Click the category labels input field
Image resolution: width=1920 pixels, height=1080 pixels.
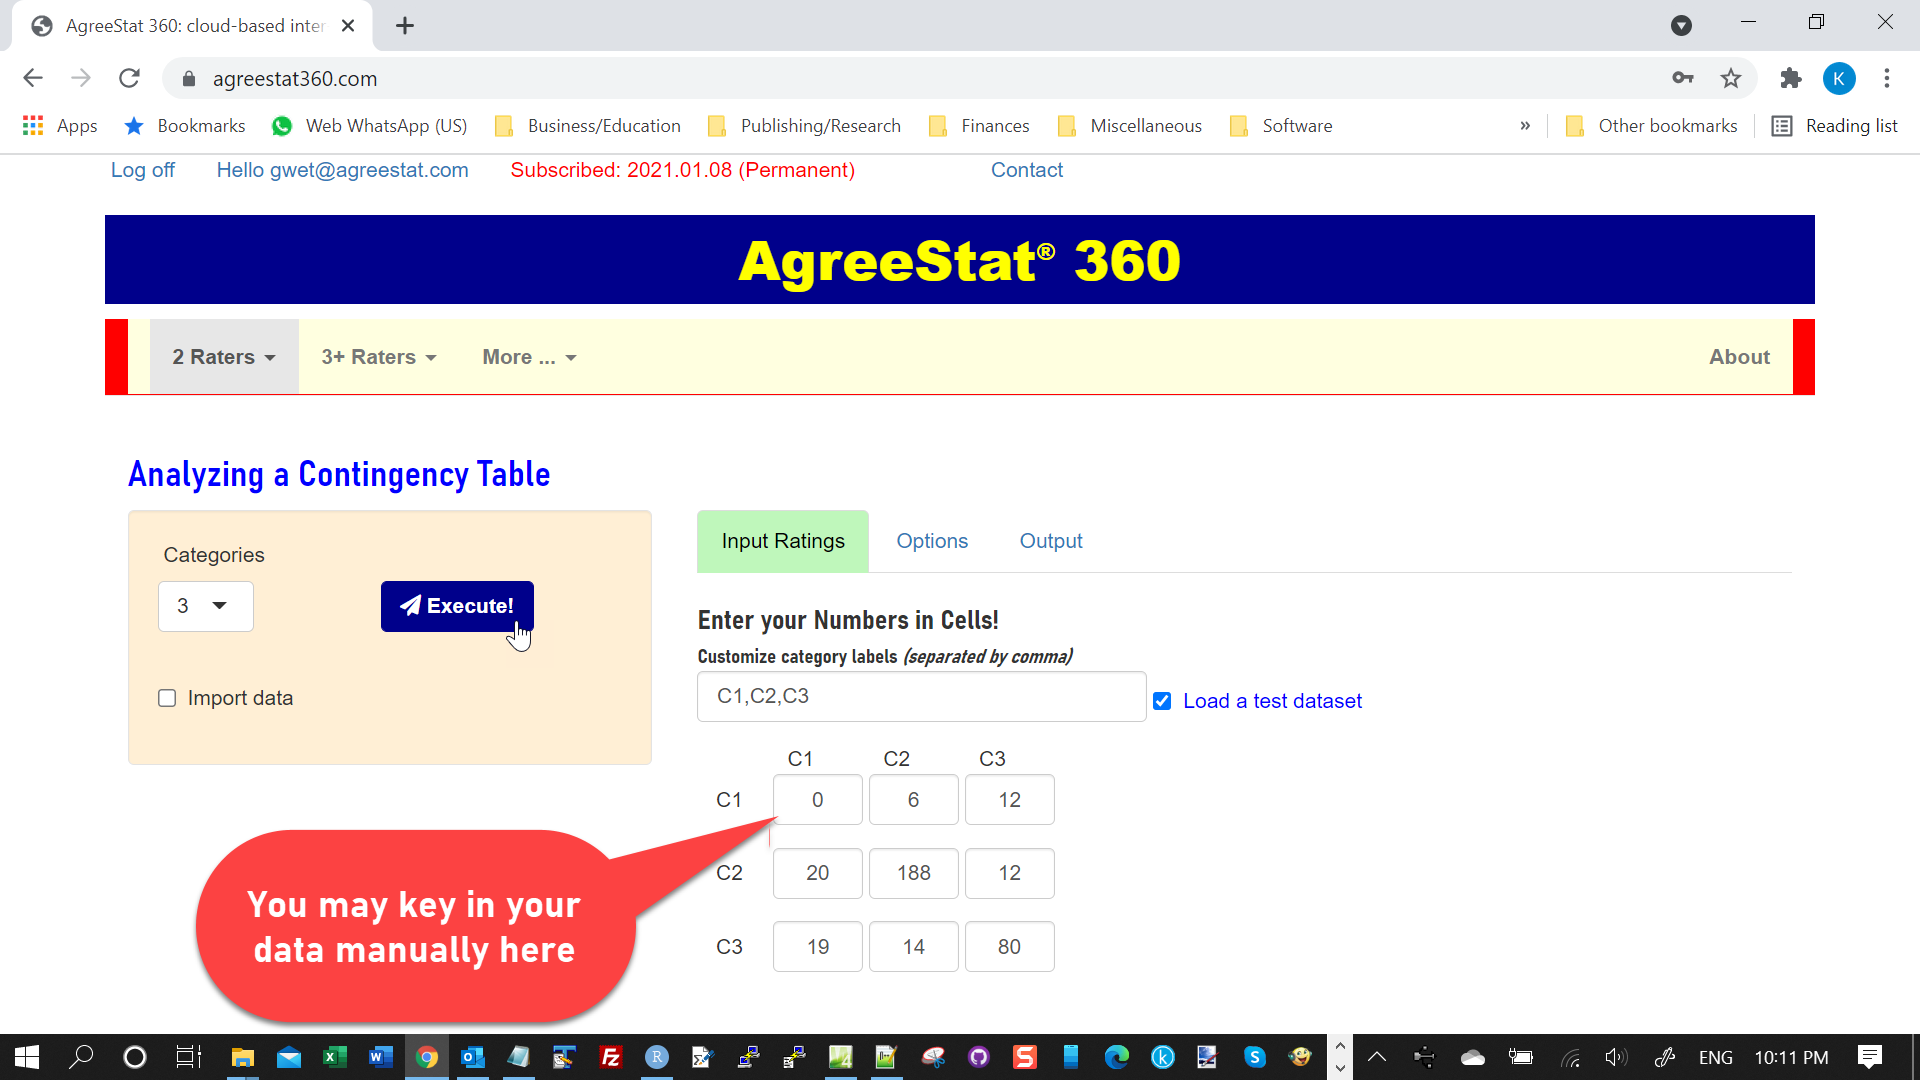click(921, 696)
